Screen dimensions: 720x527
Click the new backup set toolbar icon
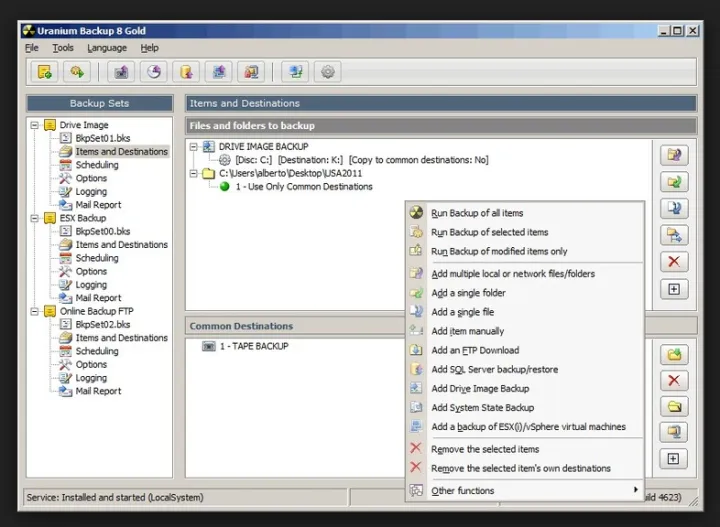(x=44, y=72)
